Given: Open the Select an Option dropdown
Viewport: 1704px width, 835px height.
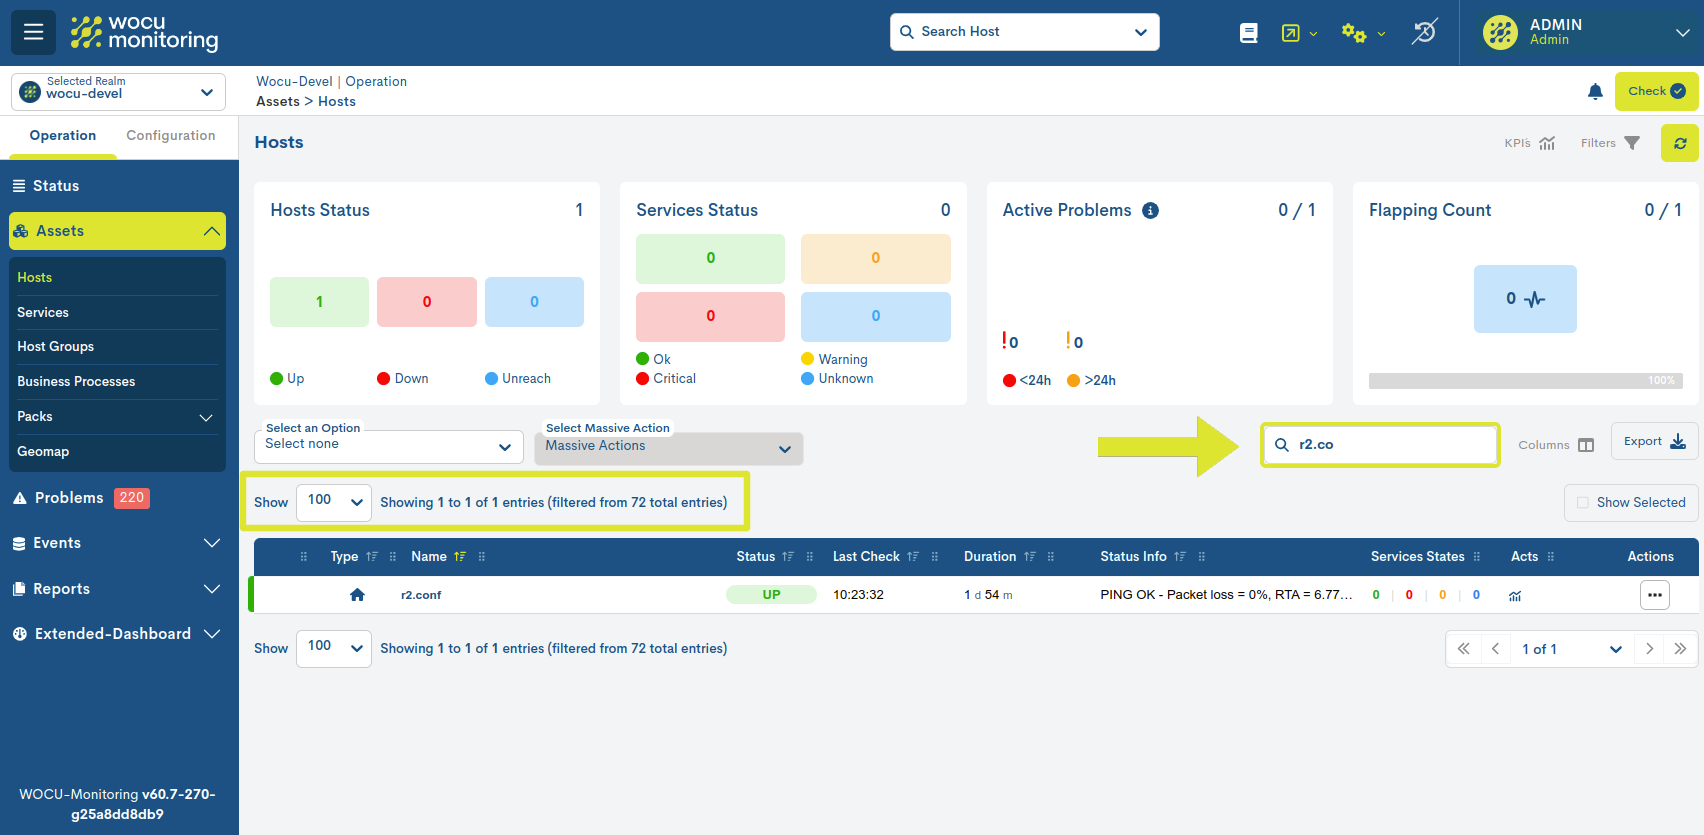Looking at the screenshot, I should pos(389,446).
